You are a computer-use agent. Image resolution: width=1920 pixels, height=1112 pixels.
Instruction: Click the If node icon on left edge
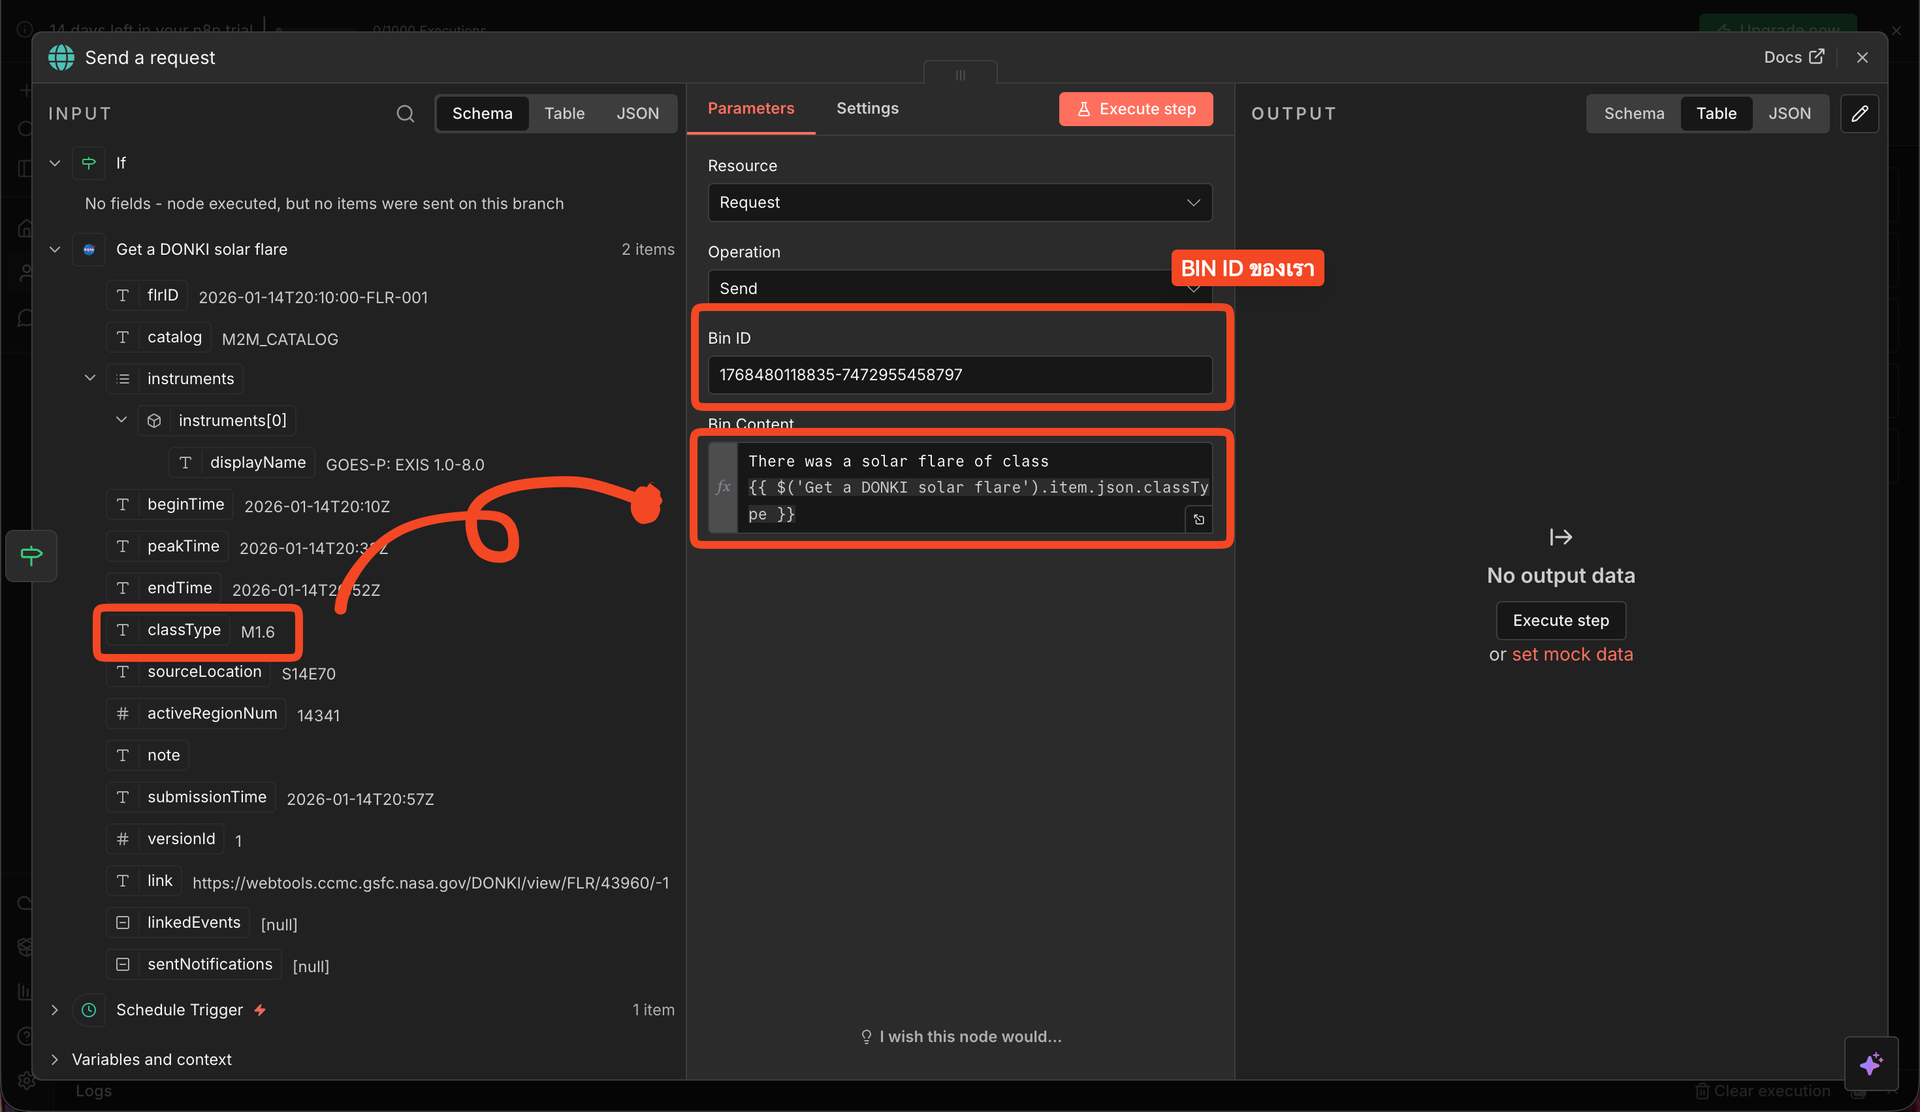tap(31, 555)
